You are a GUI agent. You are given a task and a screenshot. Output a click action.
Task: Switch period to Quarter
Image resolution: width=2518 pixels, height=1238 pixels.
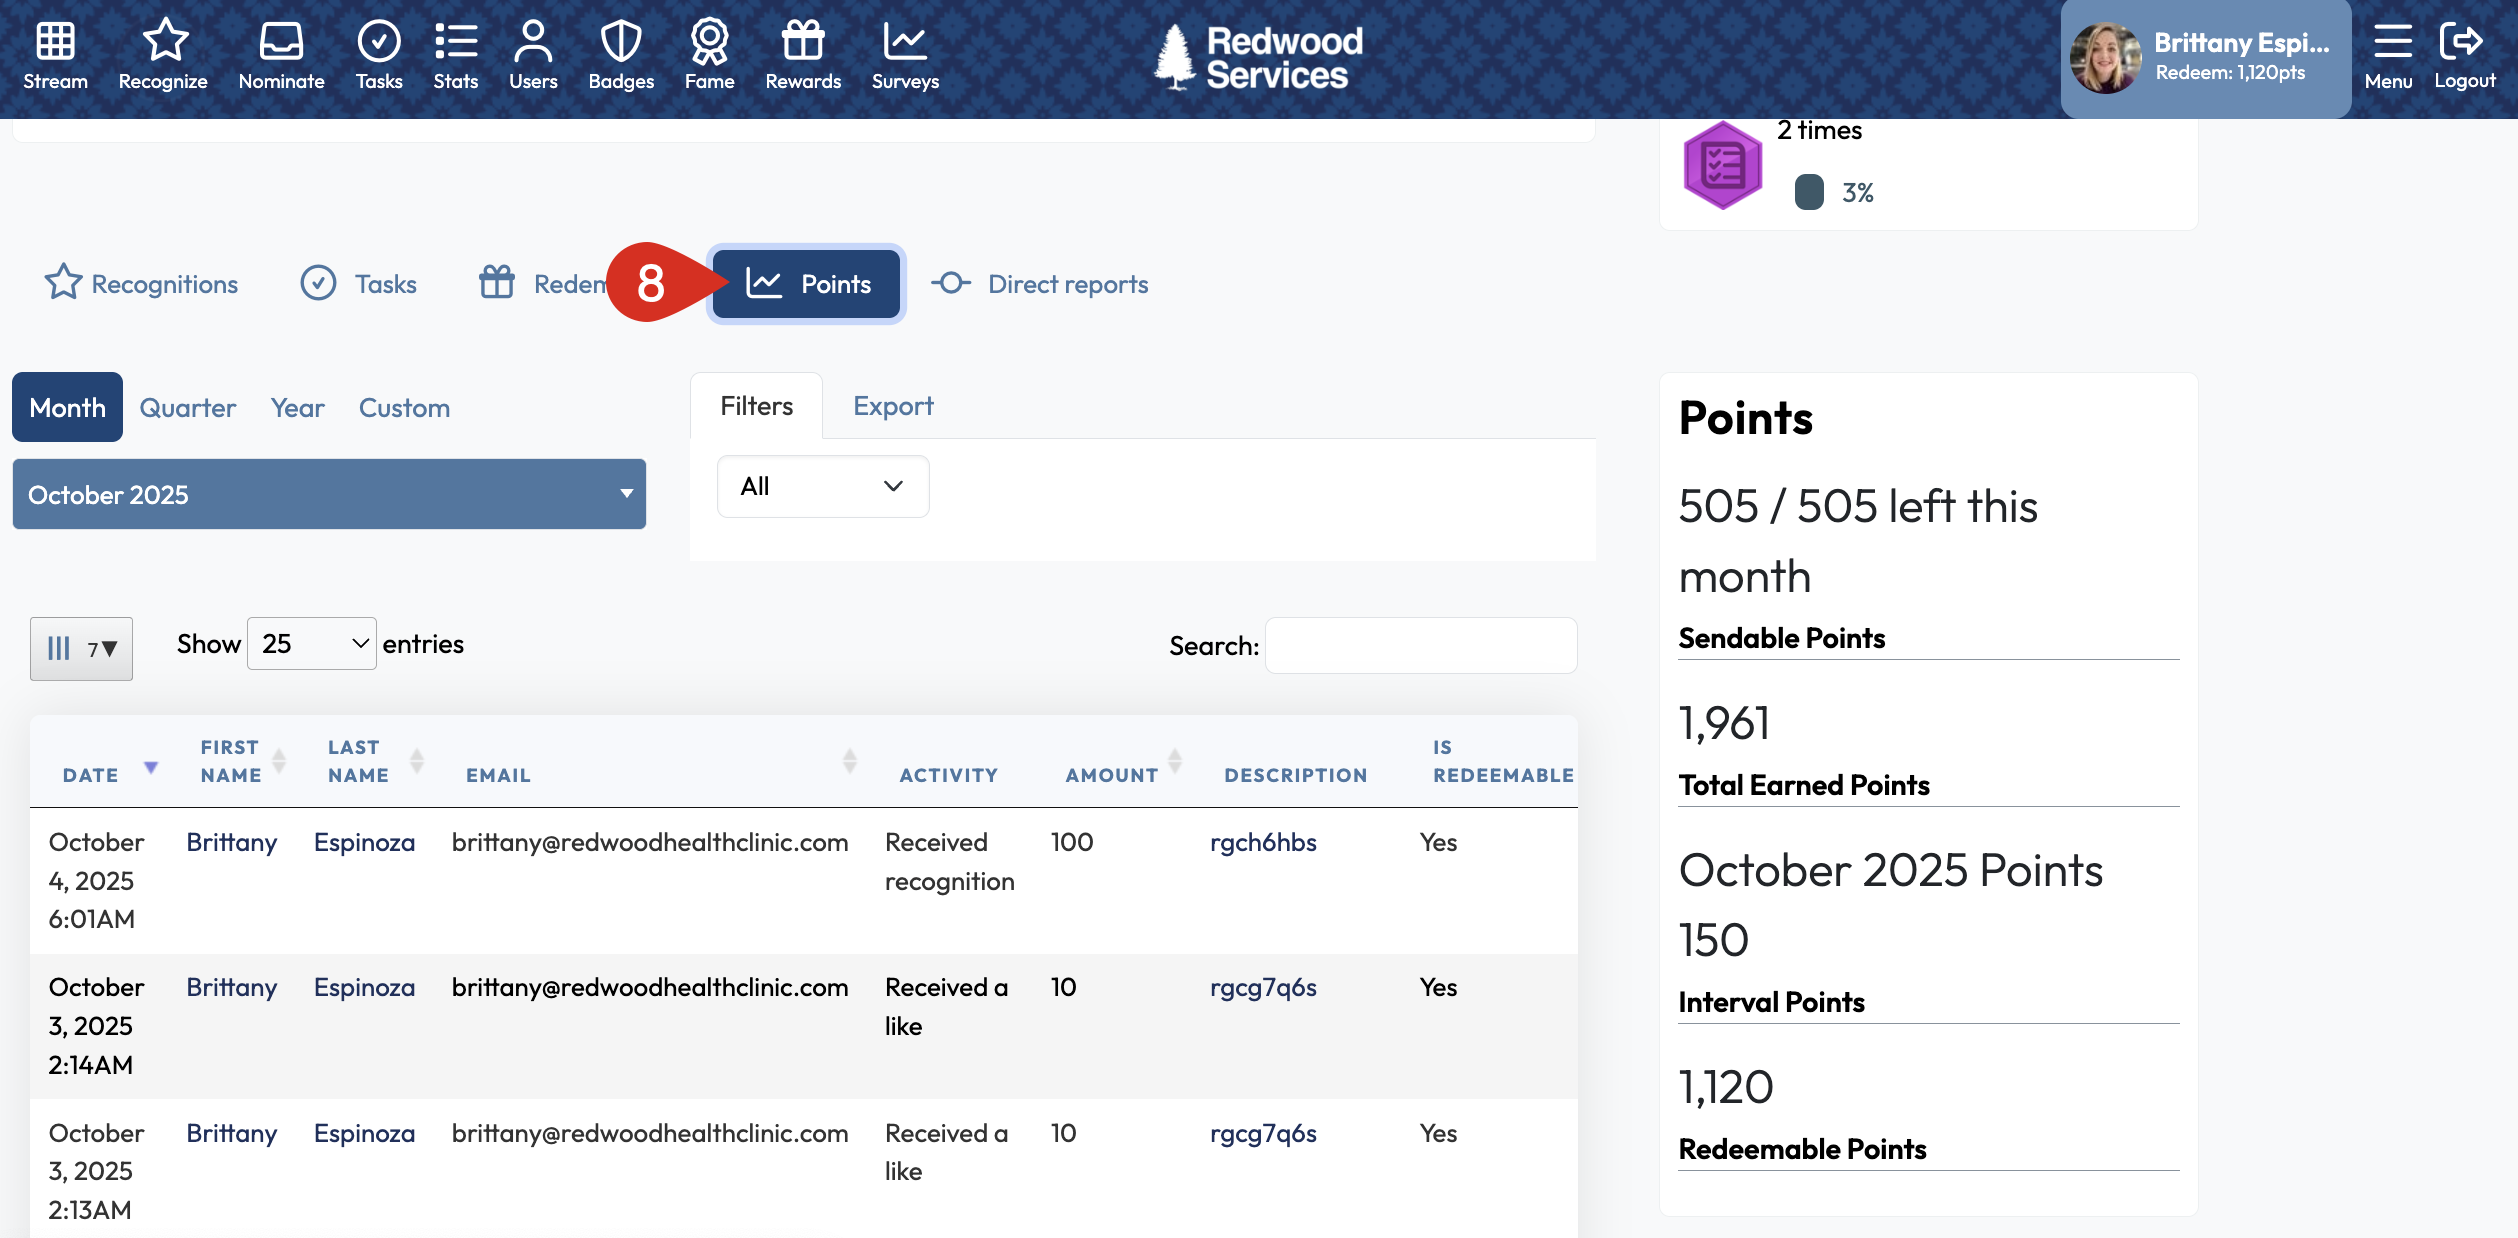(187, 408)
